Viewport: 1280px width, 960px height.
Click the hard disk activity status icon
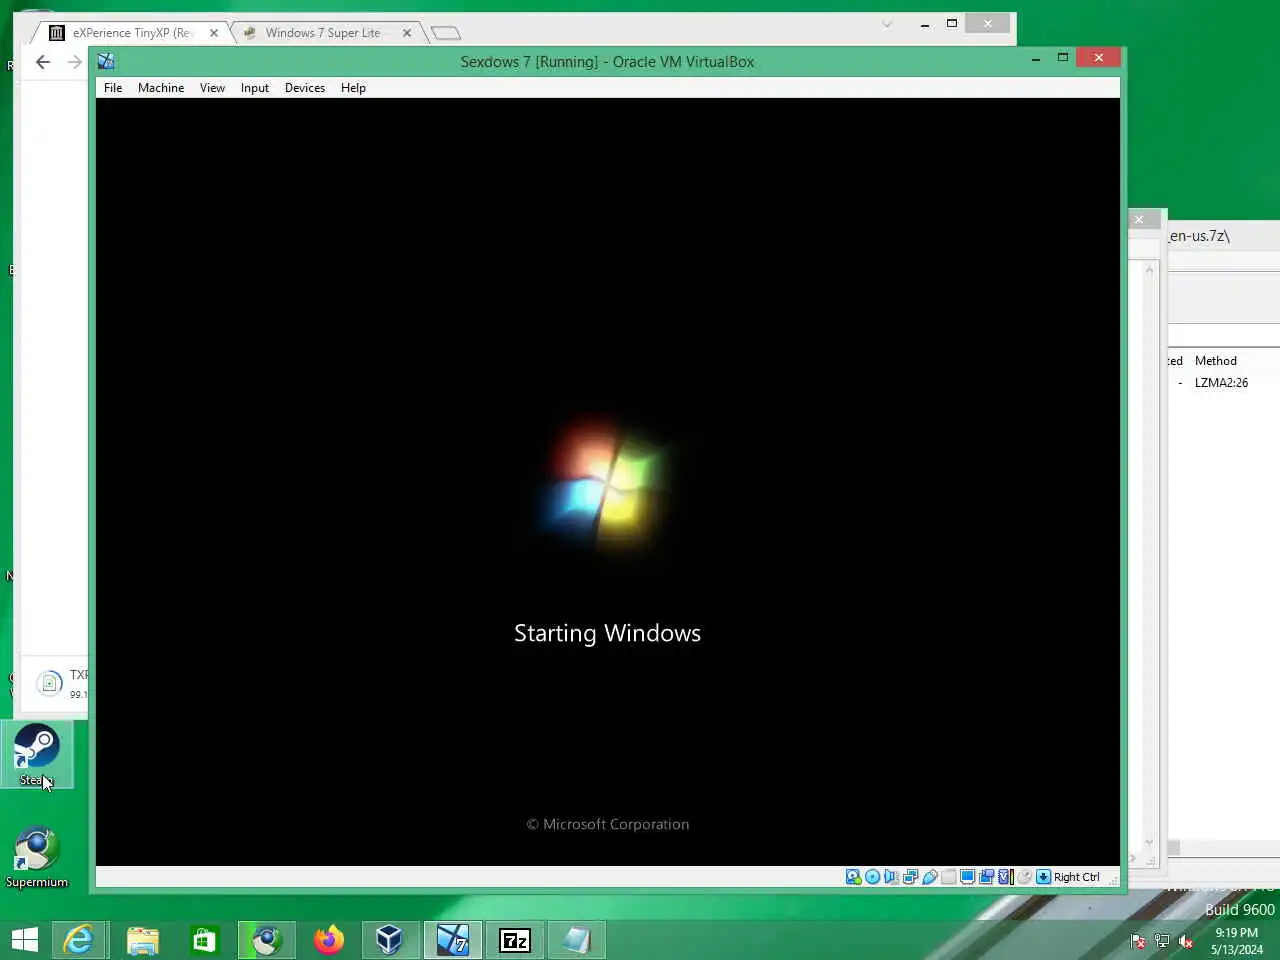click(x=853, y=877)
